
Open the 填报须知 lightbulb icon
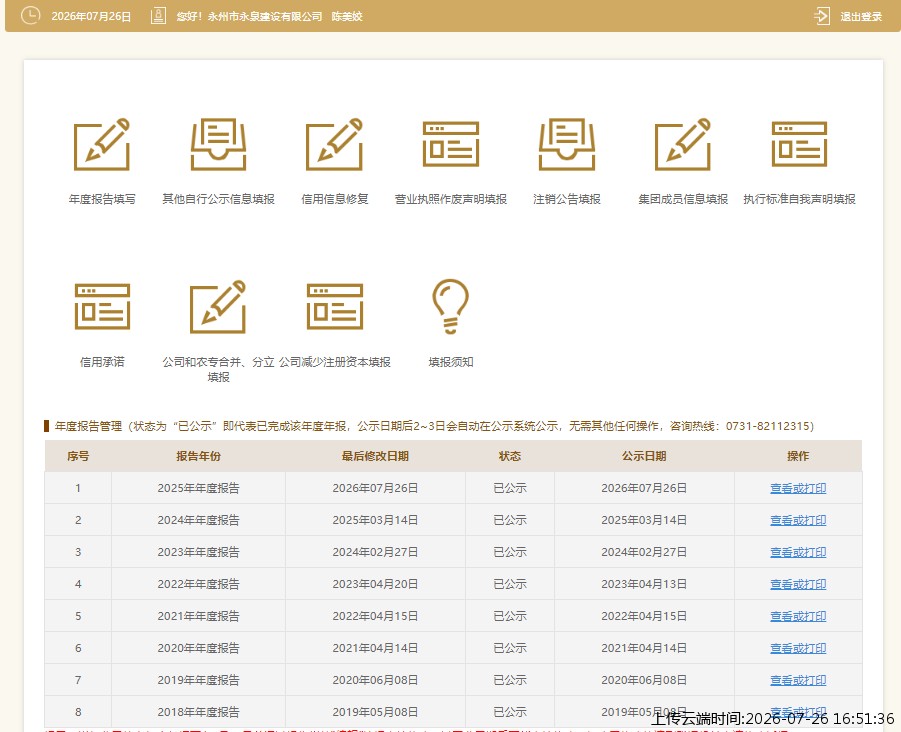click(x=450, y=306)
